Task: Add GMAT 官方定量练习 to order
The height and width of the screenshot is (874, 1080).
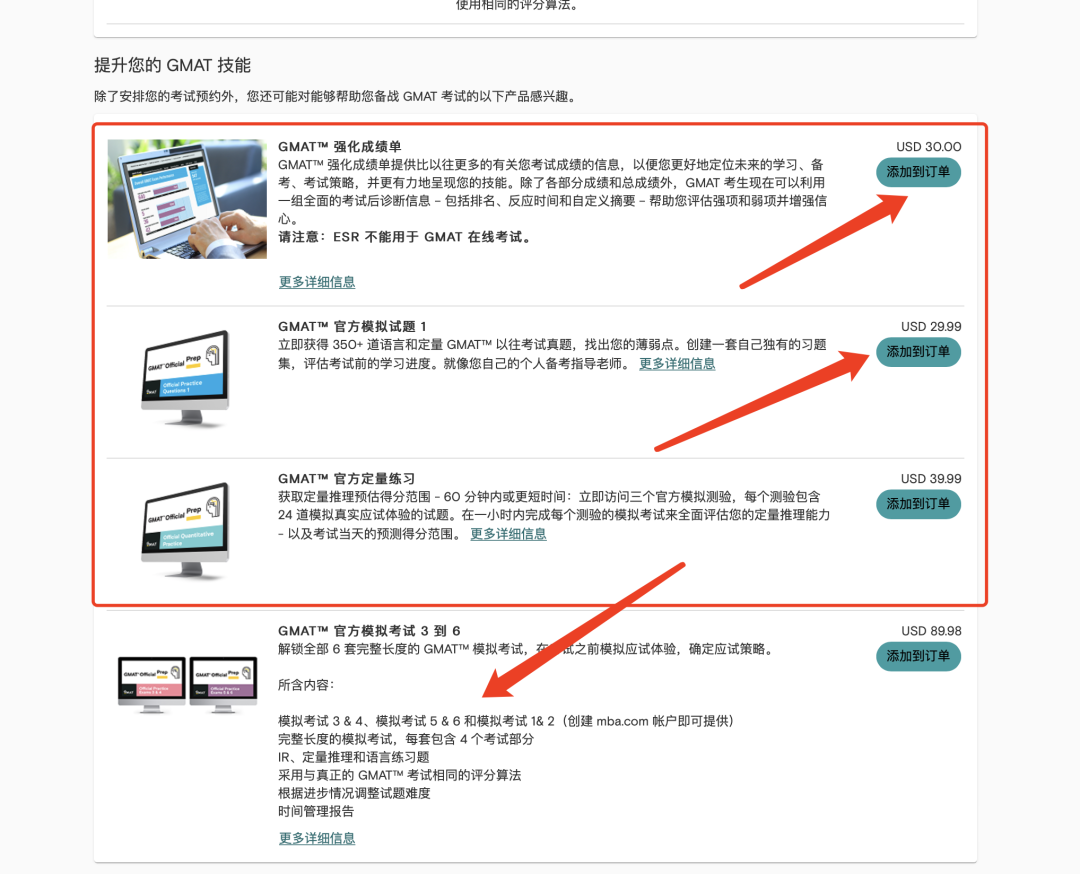Action: (x=918, y=504)
